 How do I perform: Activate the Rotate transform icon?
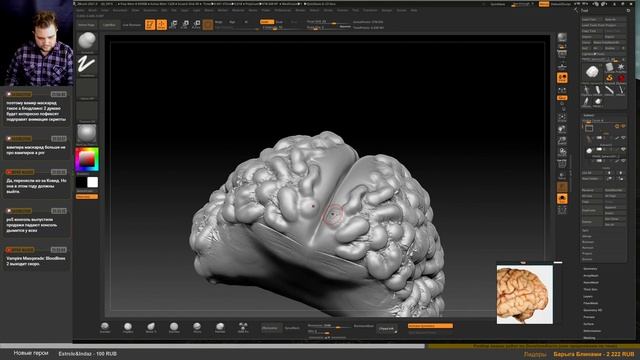click(196, 24)
